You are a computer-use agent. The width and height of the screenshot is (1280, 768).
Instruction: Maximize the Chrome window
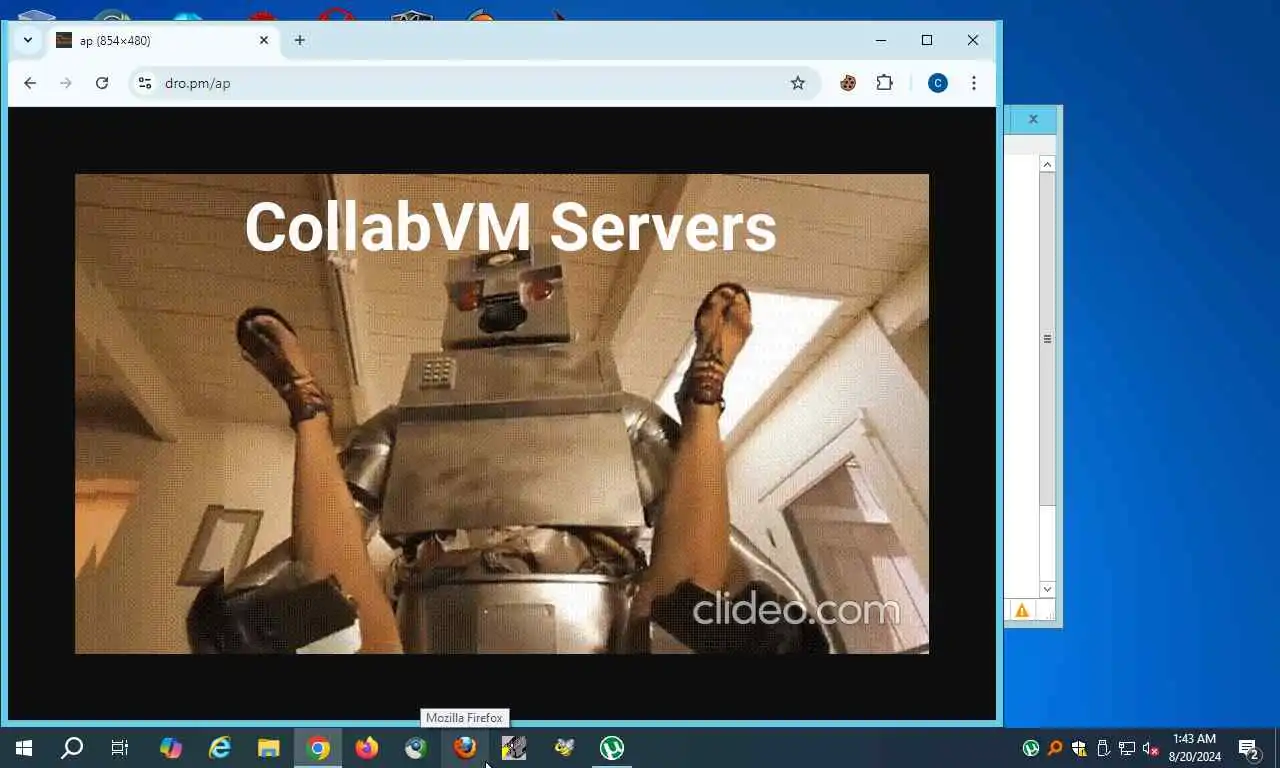[x=927, y=40]
